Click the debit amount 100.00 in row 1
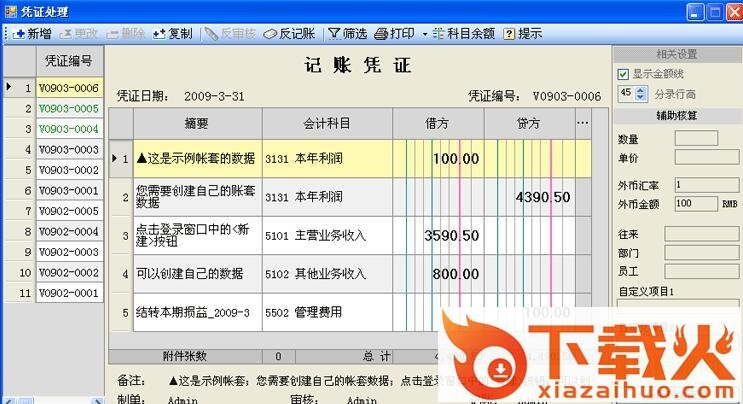Screen dimensions: 743x404 point(455,159)
